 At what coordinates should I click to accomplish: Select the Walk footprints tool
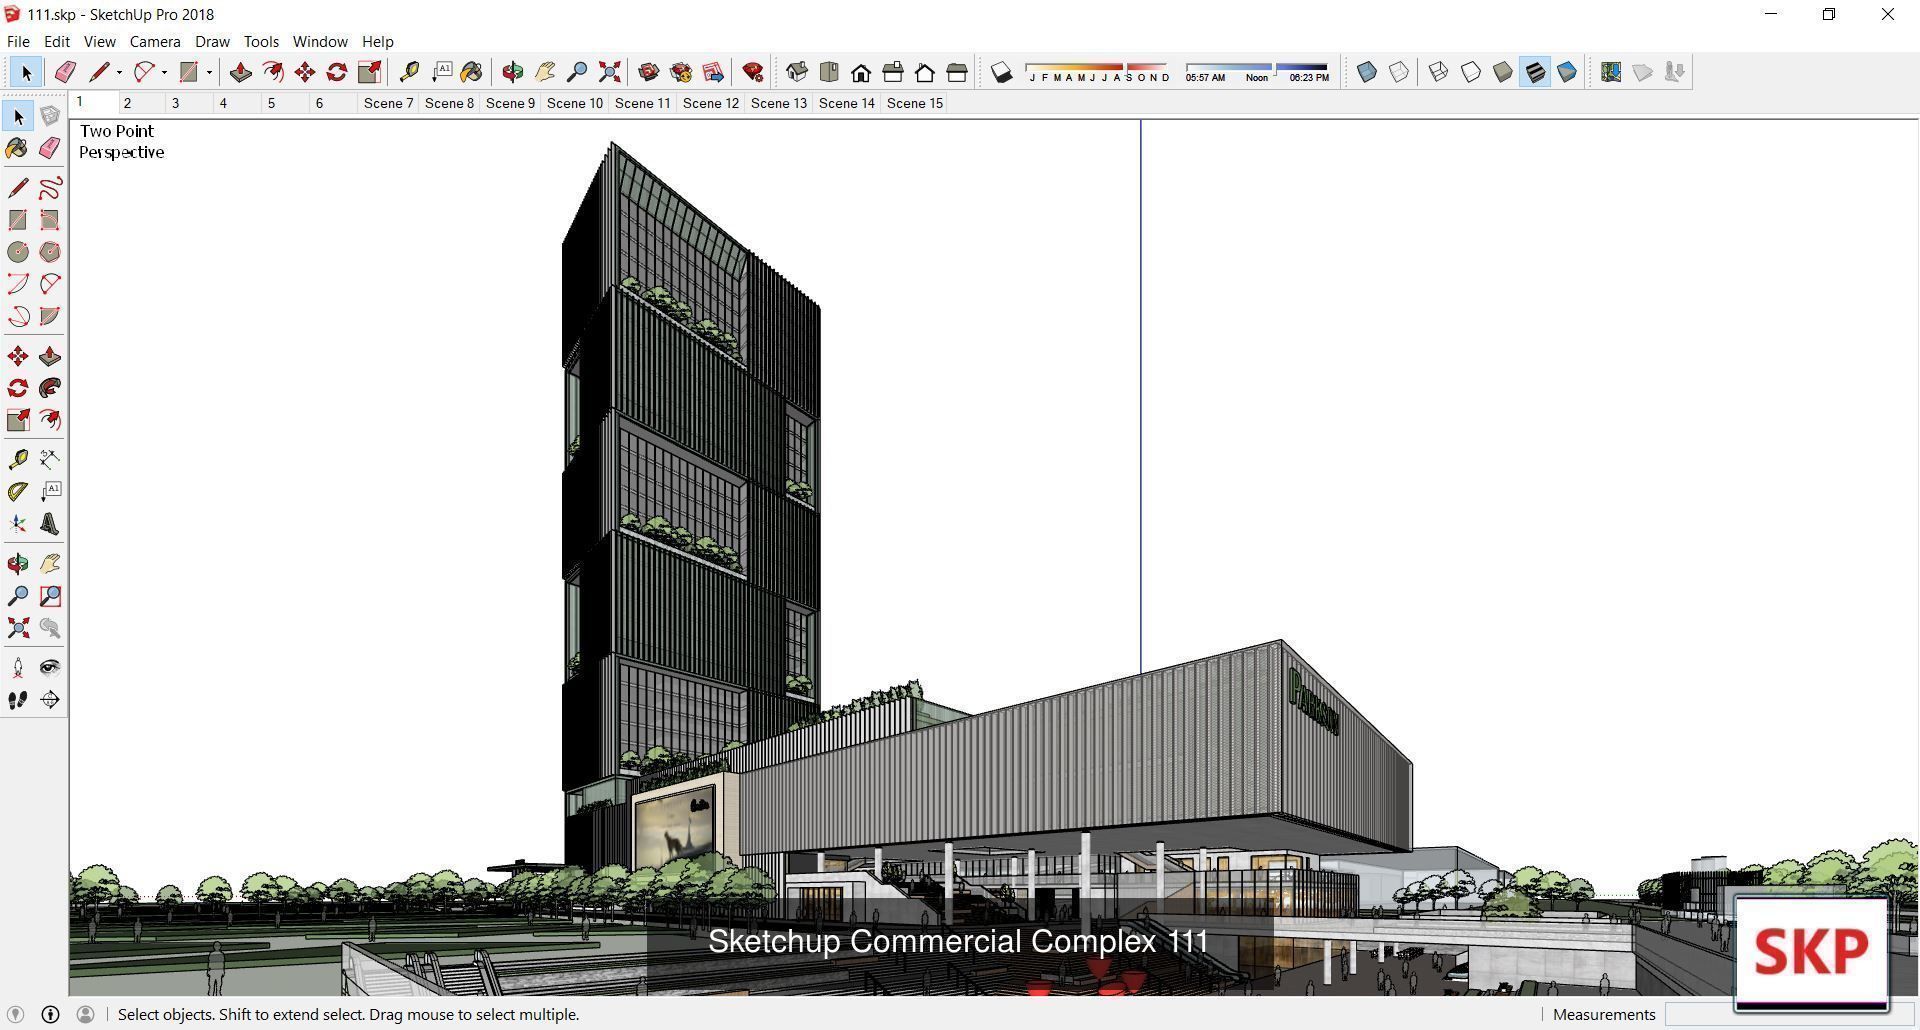[18, 700]
